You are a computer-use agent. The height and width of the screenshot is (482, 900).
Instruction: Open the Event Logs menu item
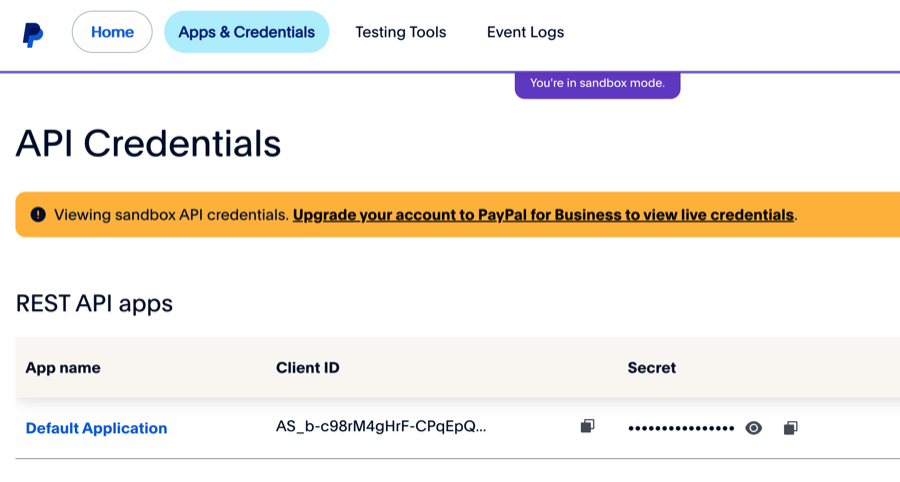click(x=525, y=32)
